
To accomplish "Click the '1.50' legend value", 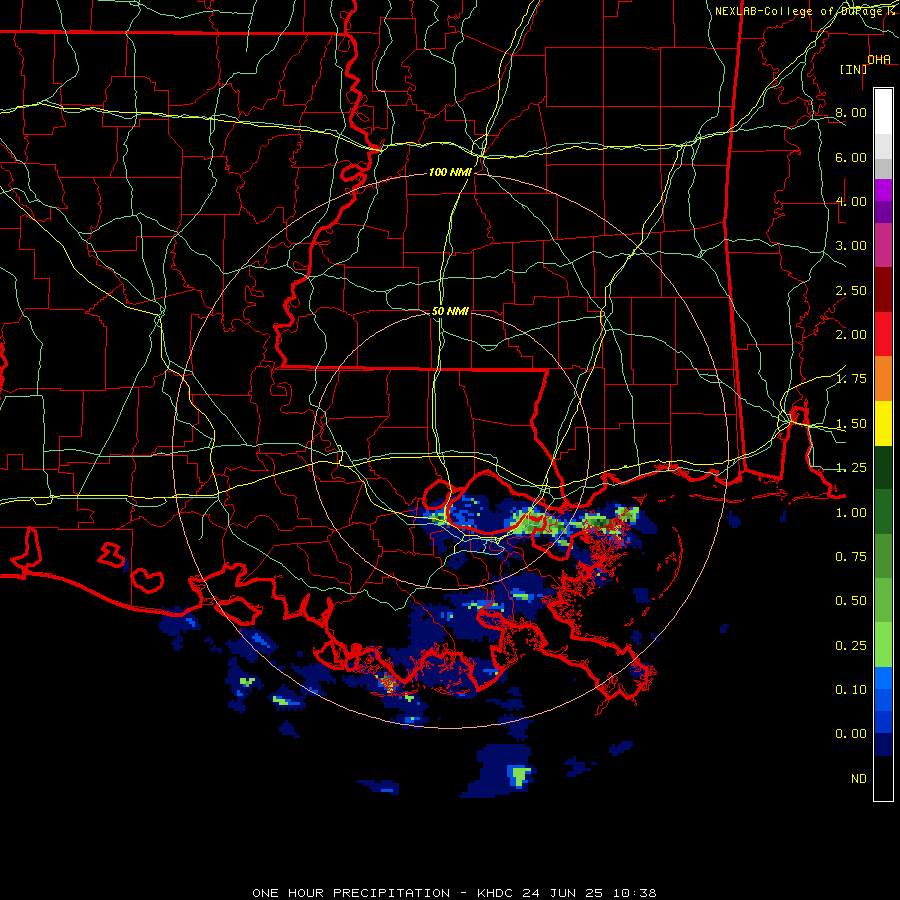I will click(851, 424).
